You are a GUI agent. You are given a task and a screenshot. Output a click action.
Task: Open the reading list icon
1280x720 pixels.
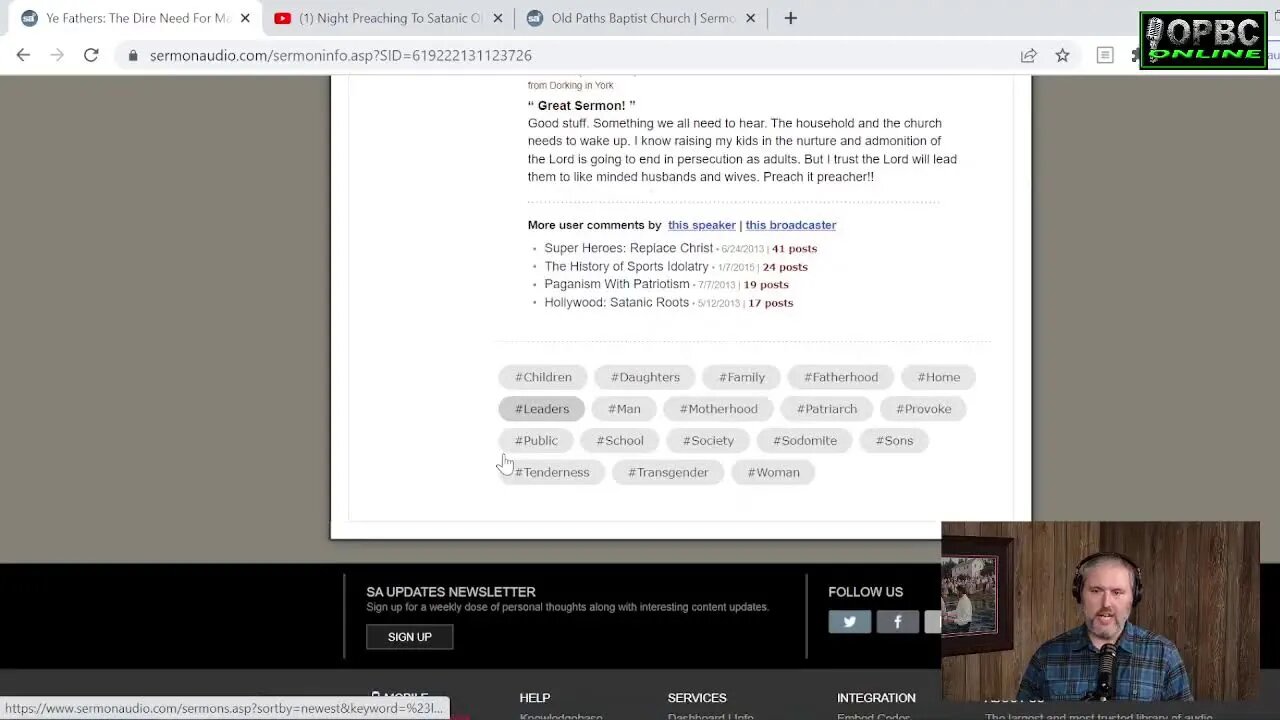point(1105,56)
